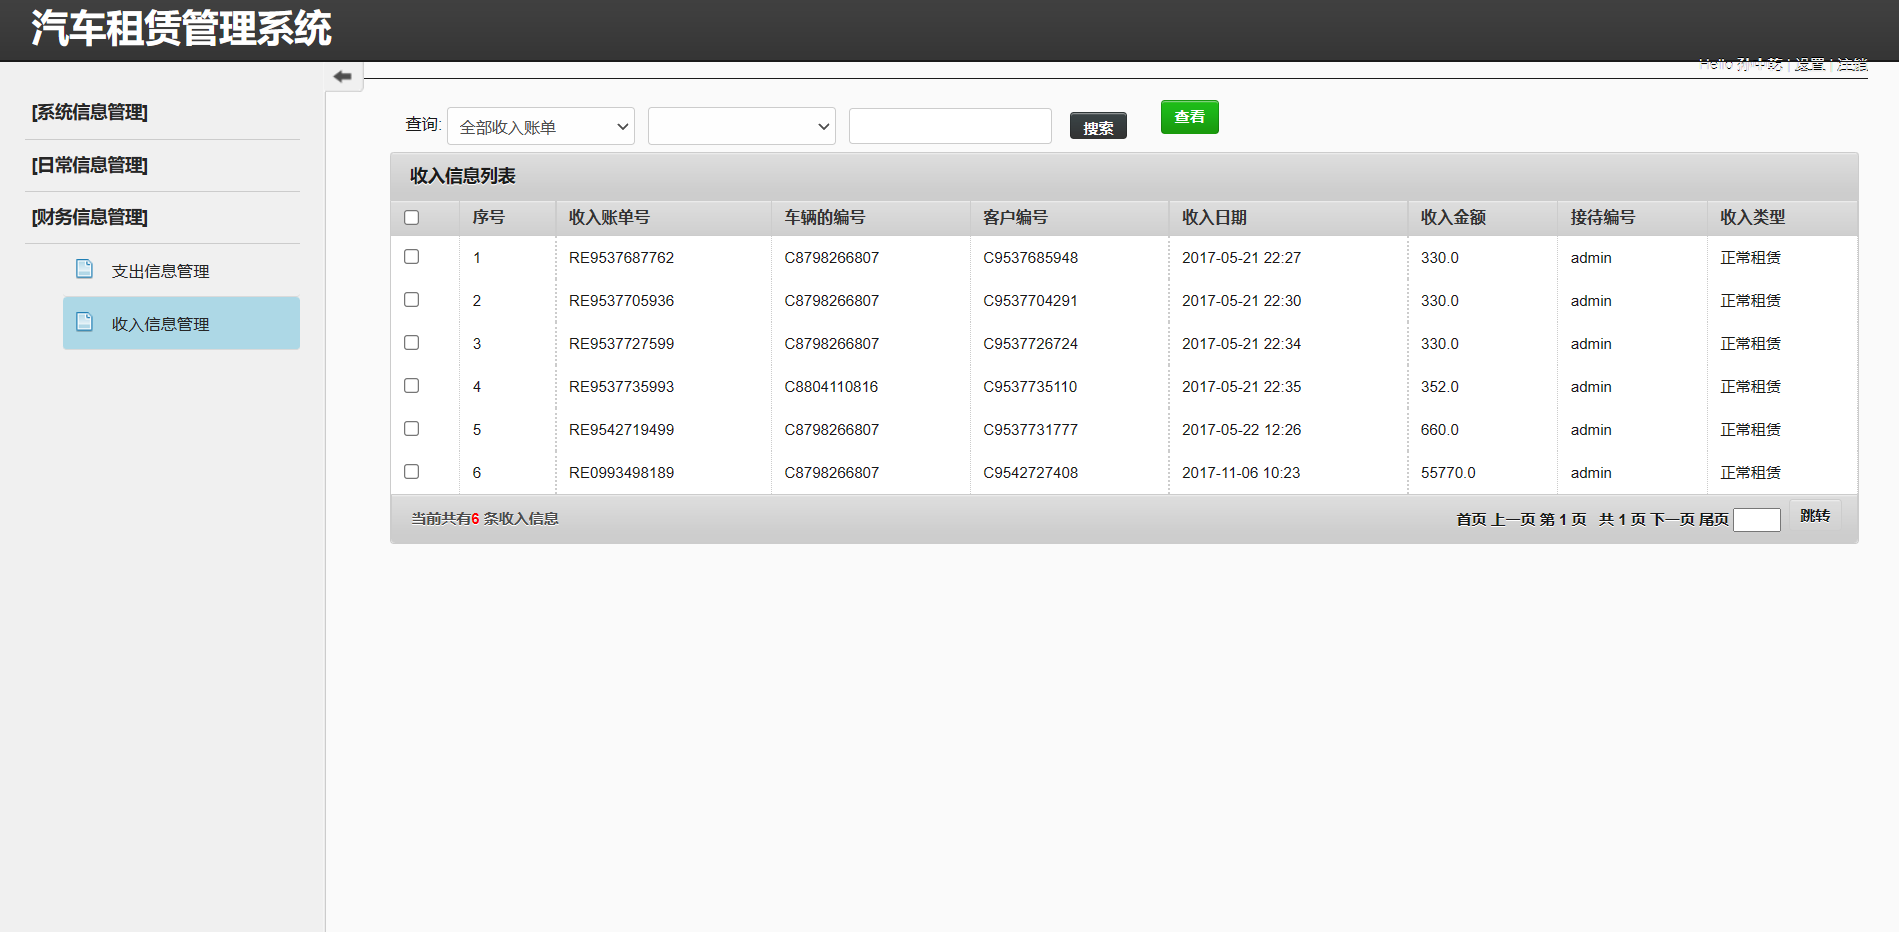Go to 上一页 previous page link
This screenshot has height=932, width=1899.
coord(1513,519)
